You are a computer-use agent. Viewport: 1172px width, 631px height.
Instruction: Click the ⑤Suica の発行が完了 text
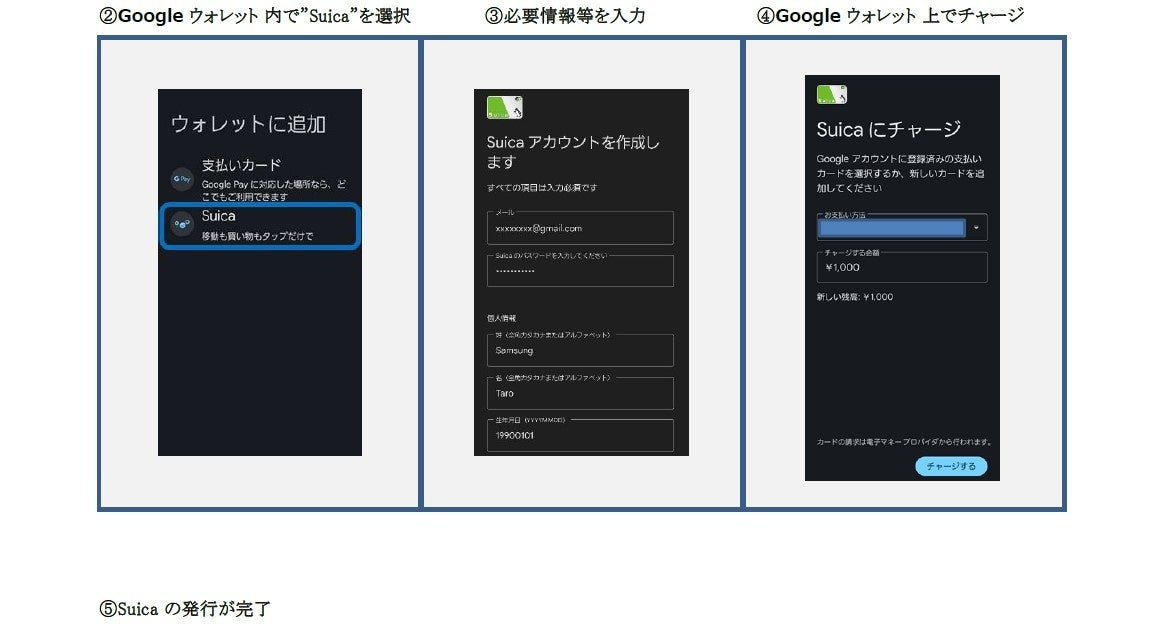tap(185, 609)
